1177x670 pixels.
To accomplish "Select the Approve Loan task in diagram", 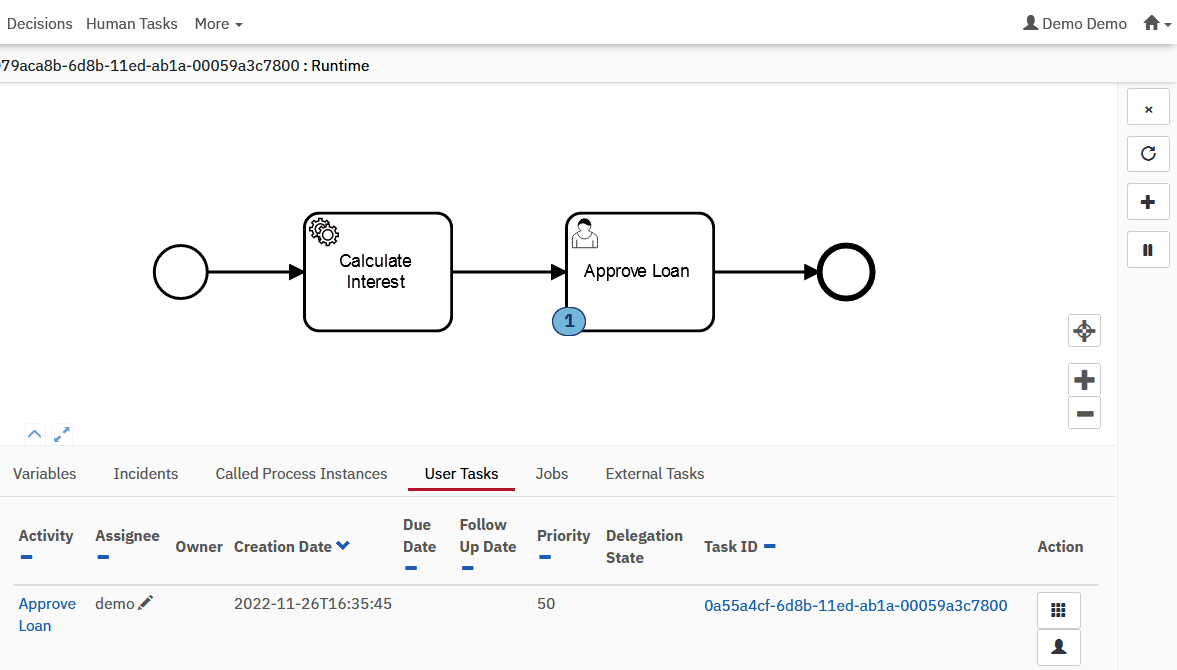I will pos(640,272).
